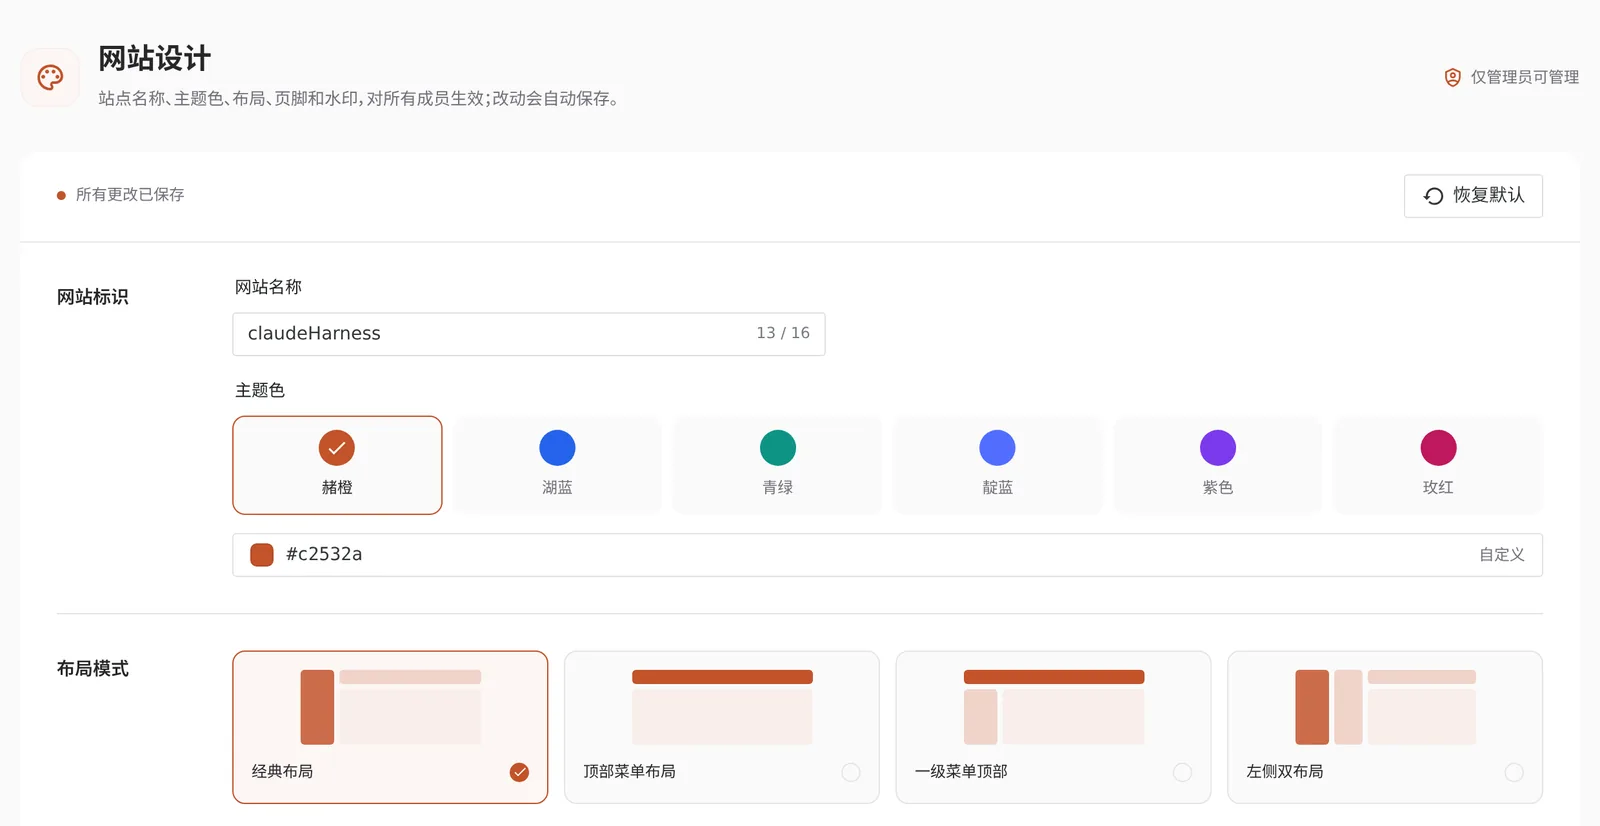1600x826 pixels.
Task: Click the 所有更改已保存 status text
Action: tap(130, 195)
